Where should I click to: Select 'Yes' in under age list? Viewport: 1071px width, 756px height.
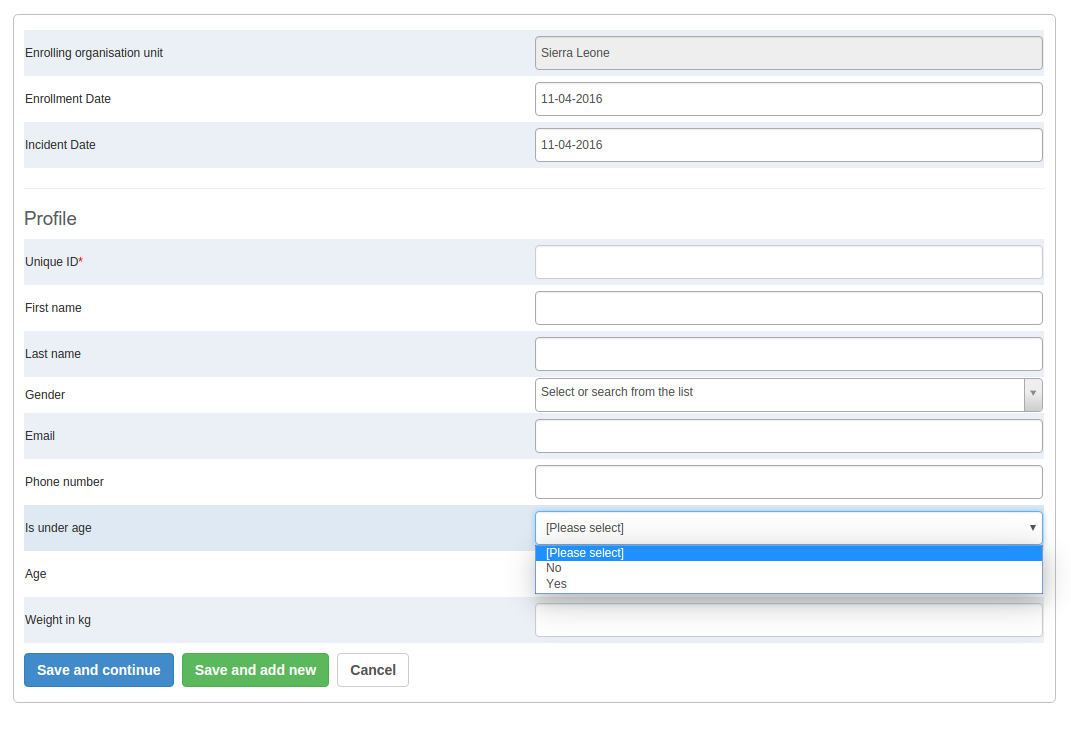[x=556, y=584]
